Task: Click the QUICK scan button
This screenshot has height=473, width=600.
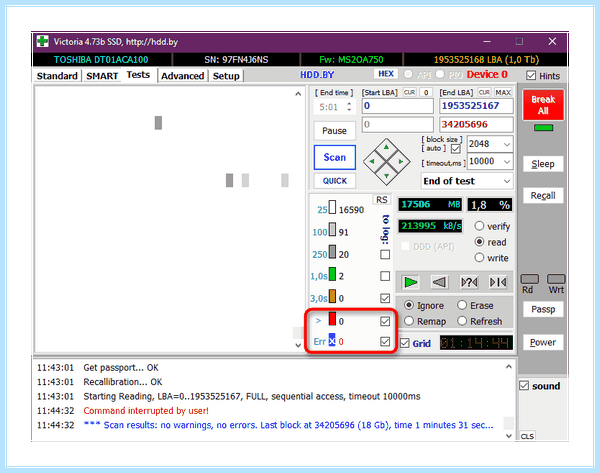Action: 334,181
